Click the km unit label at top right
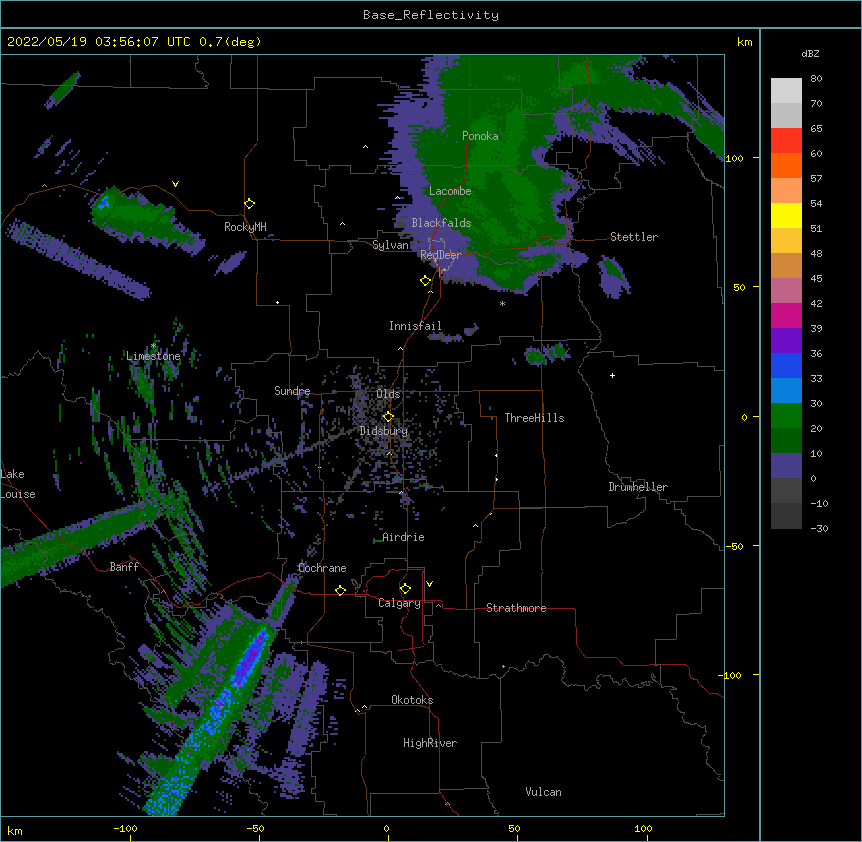The height and width of the screenshot is (842, 862). [x=744, y=42]
